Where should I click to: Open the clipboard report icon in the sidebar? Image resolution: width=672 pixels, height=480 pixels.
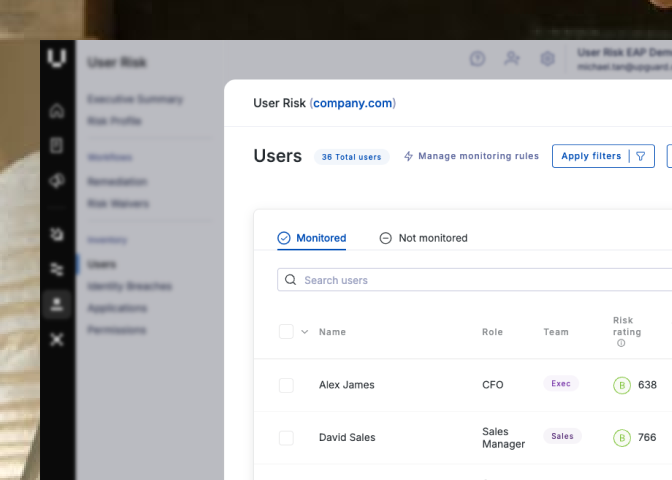(57, 146)
